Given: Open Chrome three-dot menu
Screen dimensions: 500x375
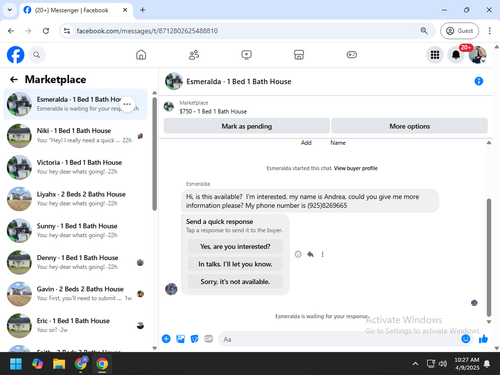Looking at the screenshot, I should point(489,31).
